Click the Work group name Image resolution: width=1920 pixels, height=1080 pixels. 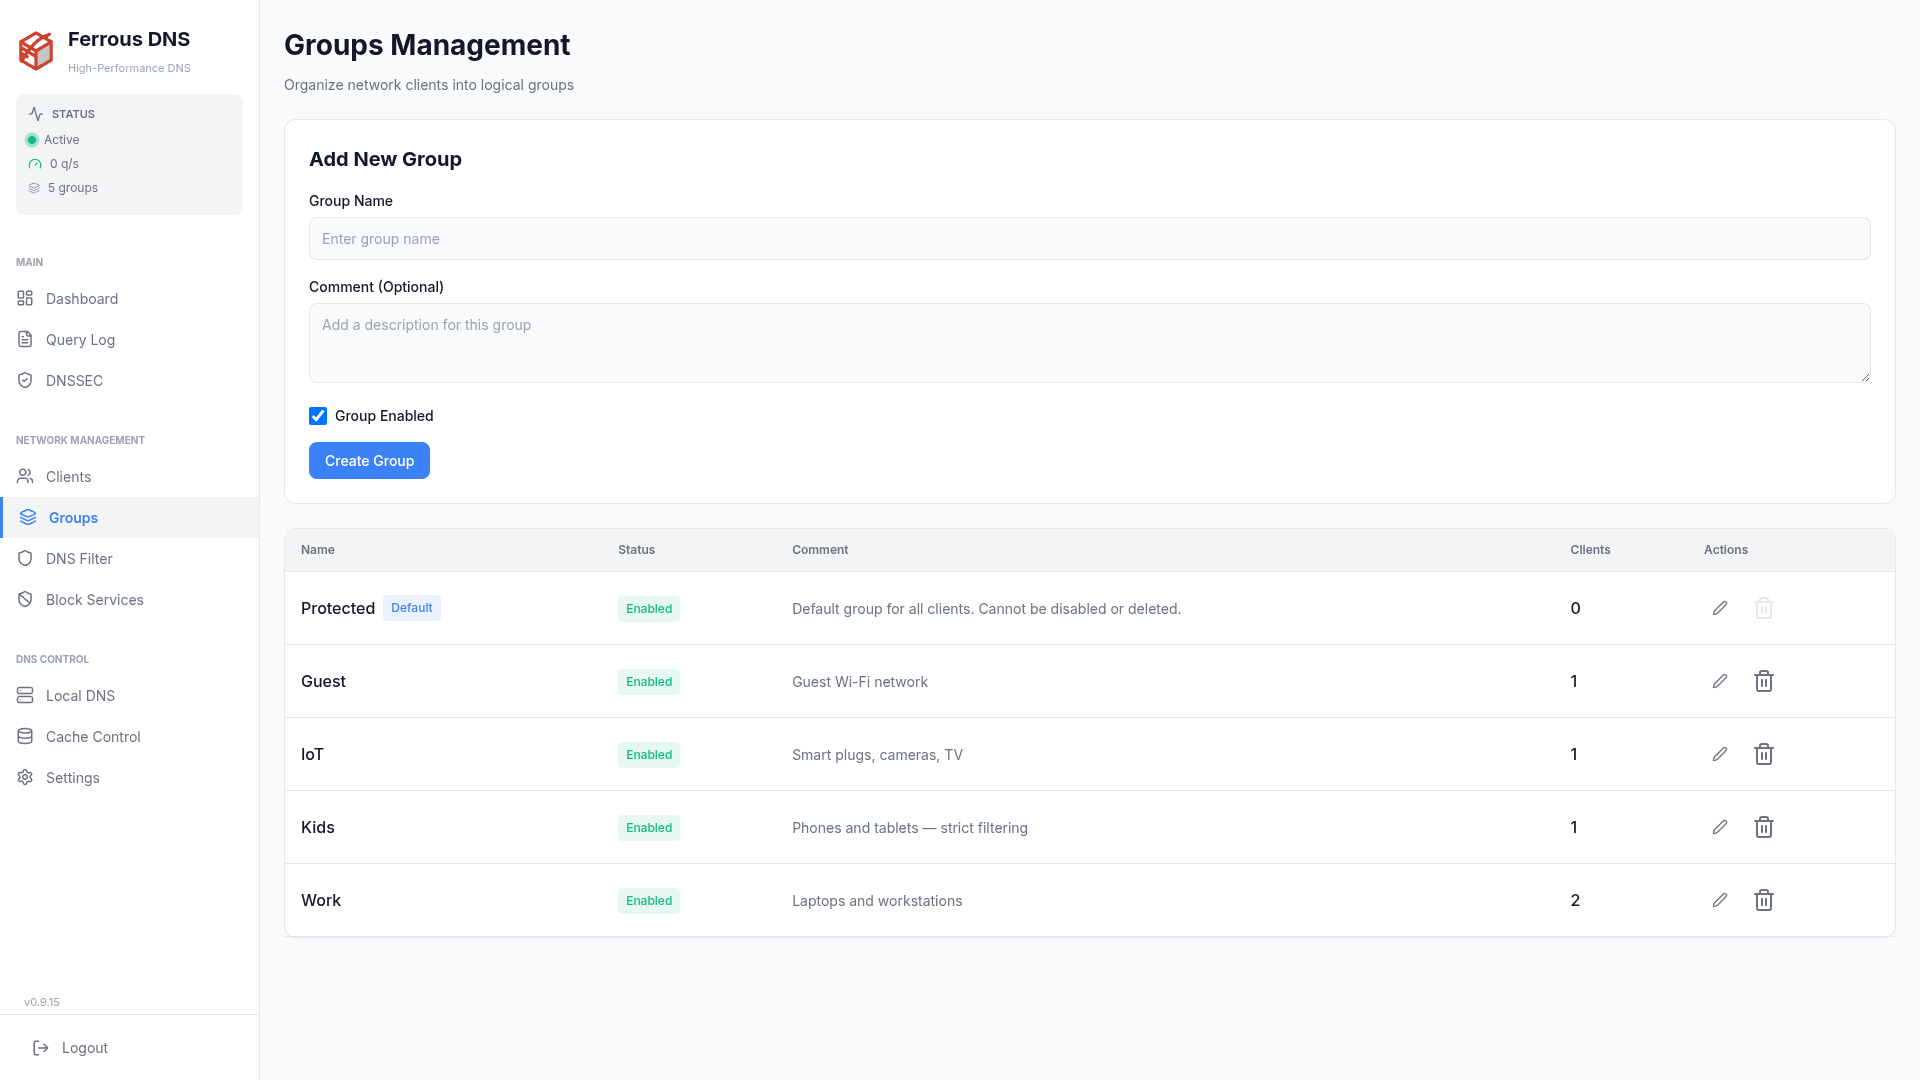pos(321,900)
